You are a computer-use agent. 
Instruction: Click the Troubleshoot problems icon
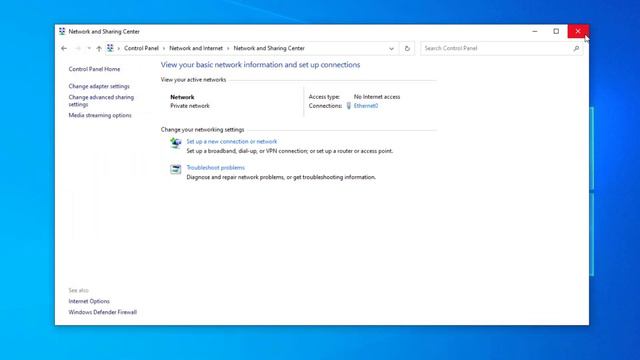tap(176, 169)
